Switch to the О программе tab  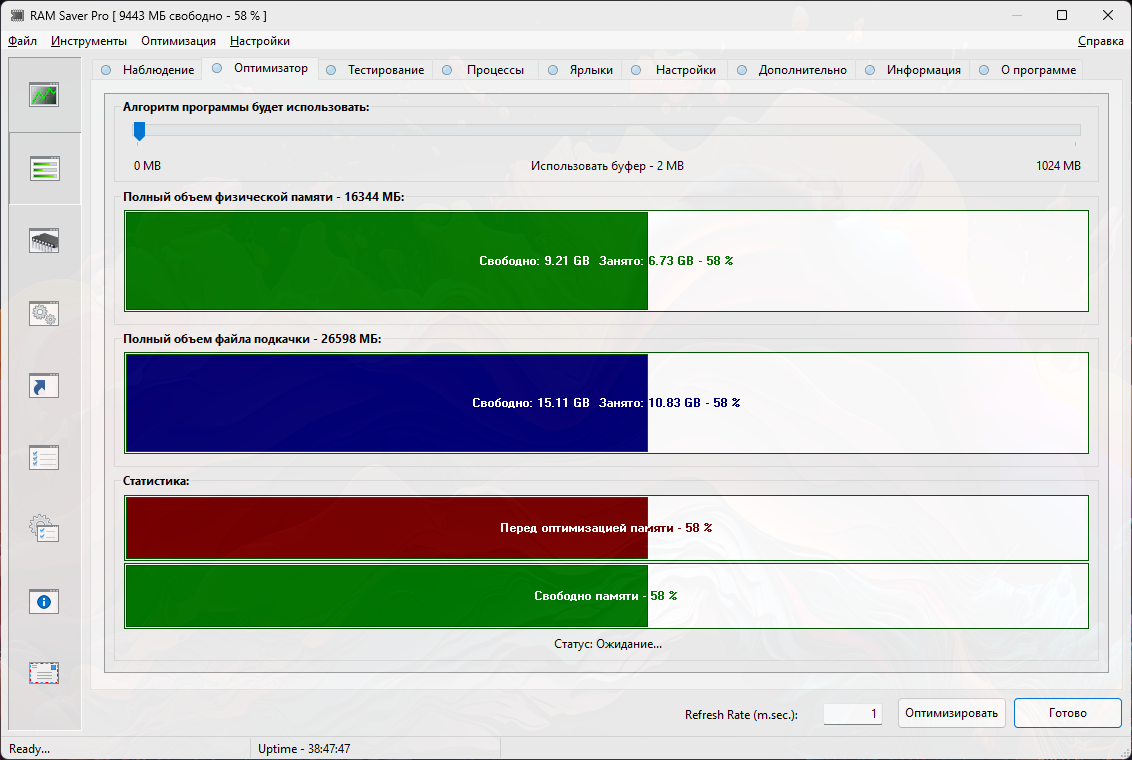(1028, 70)
